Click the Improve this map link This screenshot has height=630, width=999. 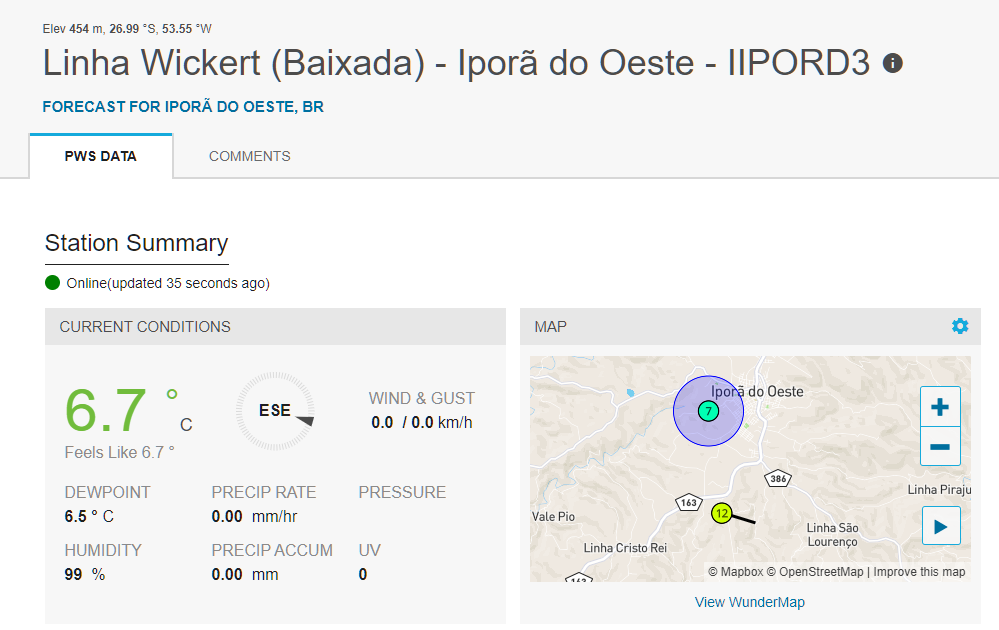(x=920, y=572)
